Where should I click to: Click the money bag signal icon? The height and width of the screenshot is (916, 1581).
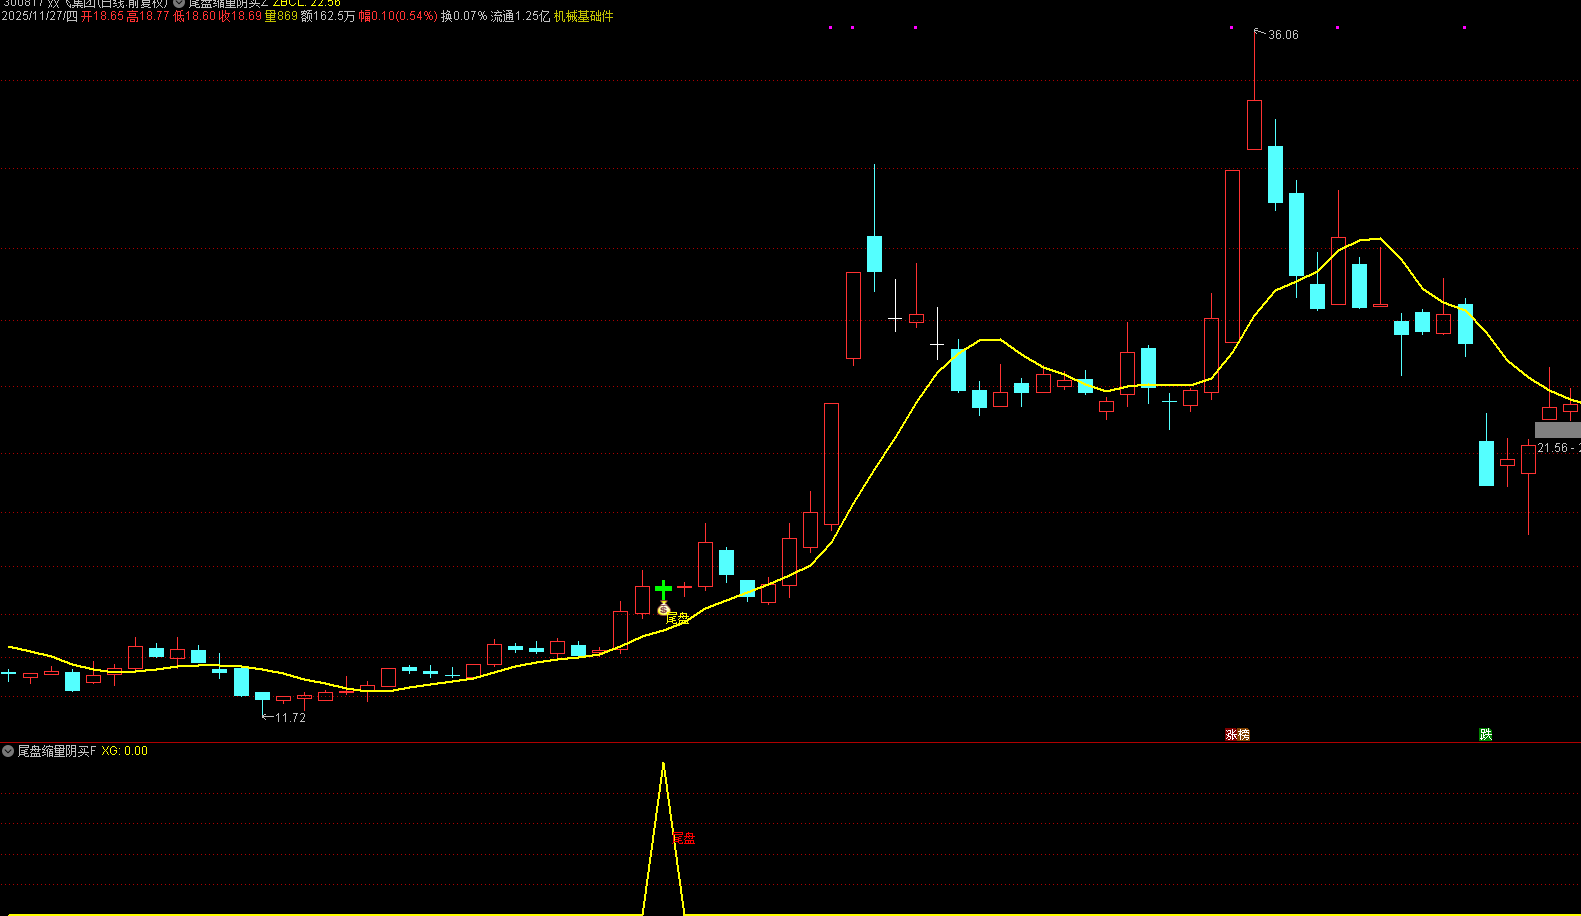[x=663, y=607]
